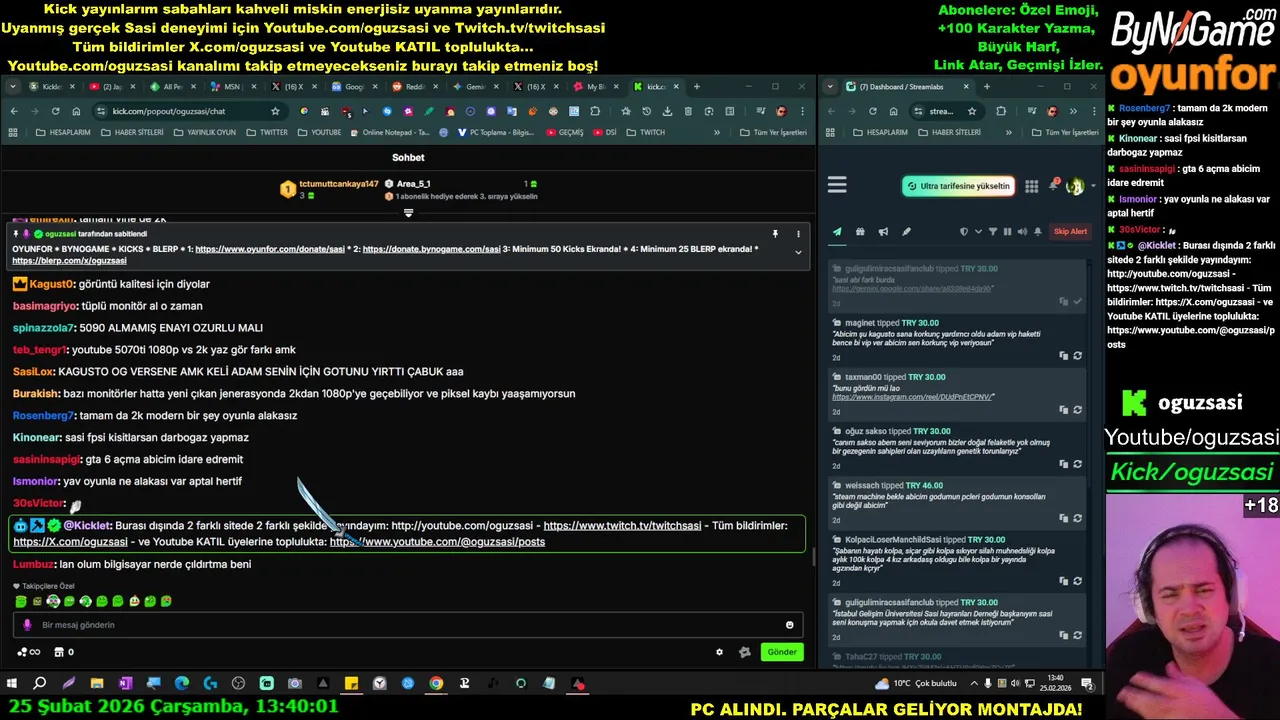Open the event filter funnel icon
This screenshot has width=1280, height=720.
pyautogui.click(x=992, y=232)
